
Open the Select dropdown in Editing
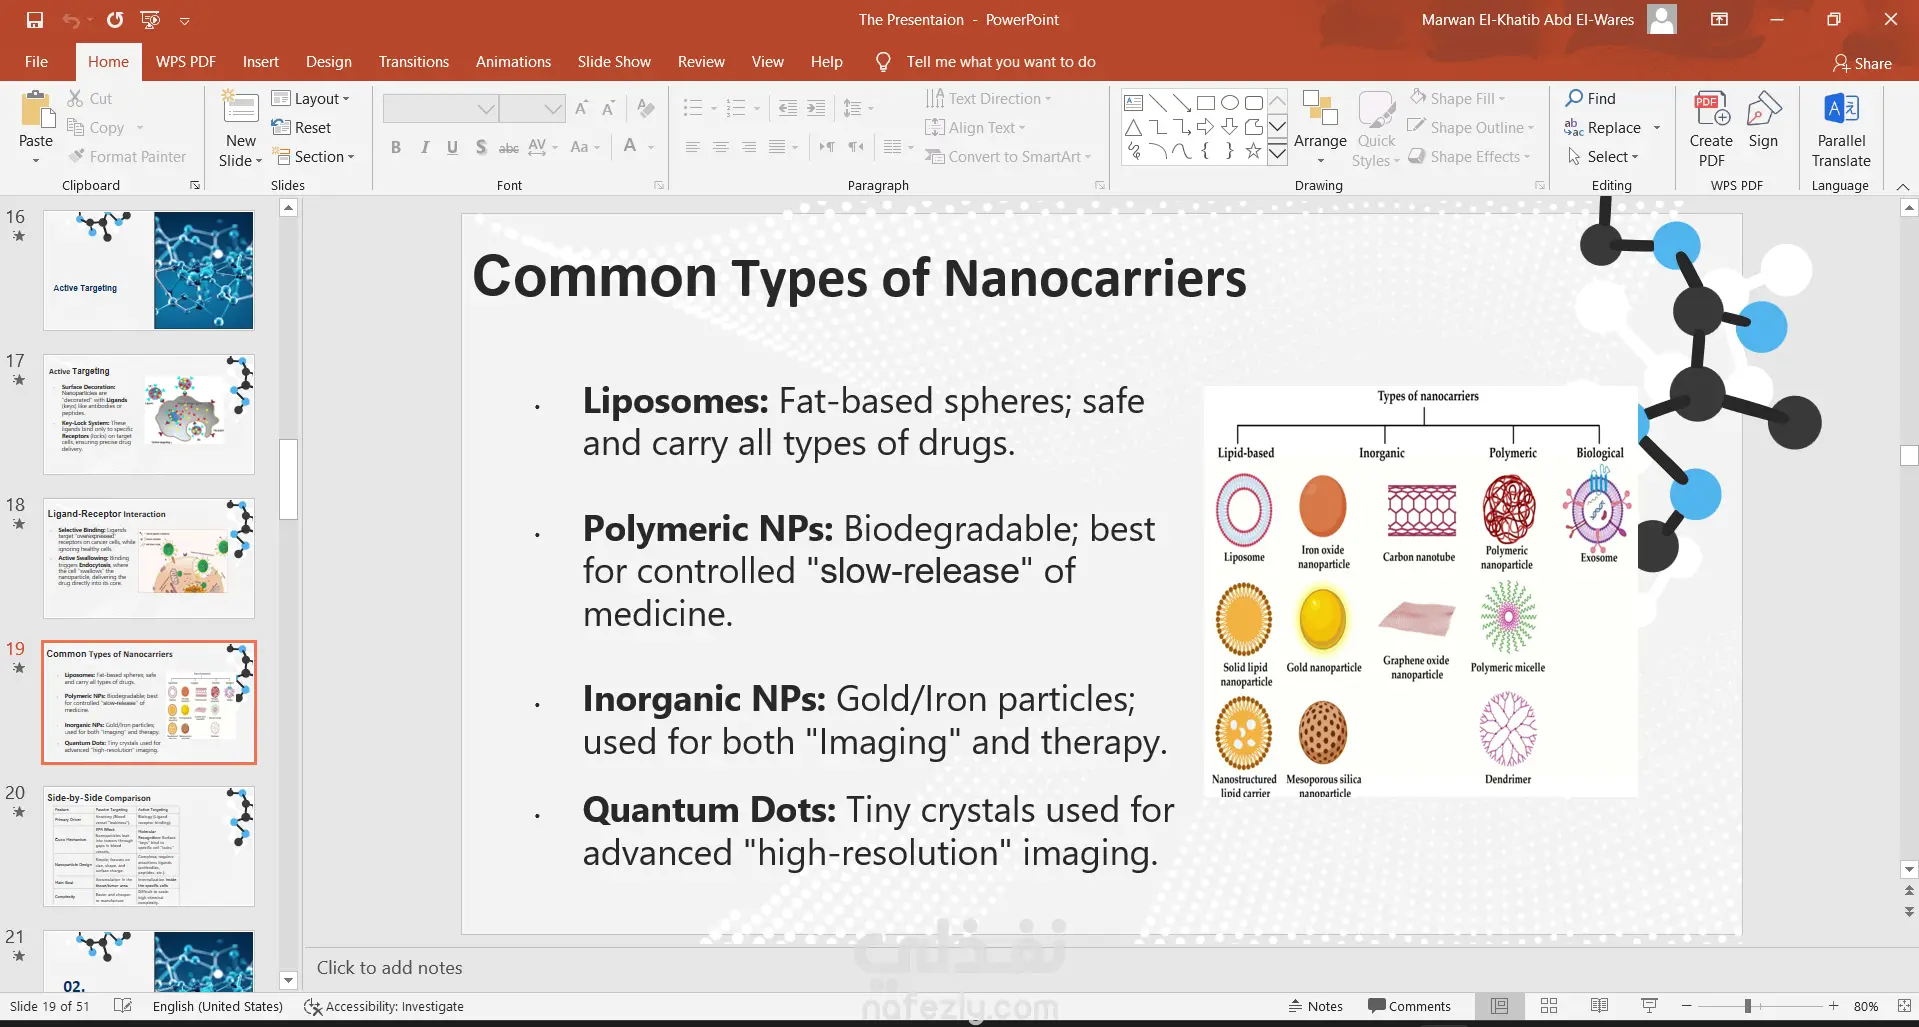(x=1602, y=156)
